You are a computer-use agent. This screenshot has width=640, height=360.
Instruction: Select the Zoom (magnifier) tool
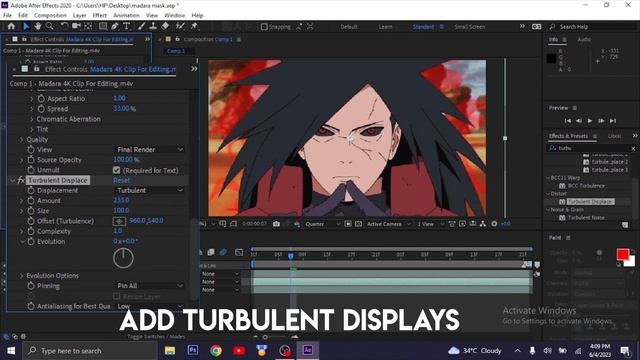pos(50,26)
